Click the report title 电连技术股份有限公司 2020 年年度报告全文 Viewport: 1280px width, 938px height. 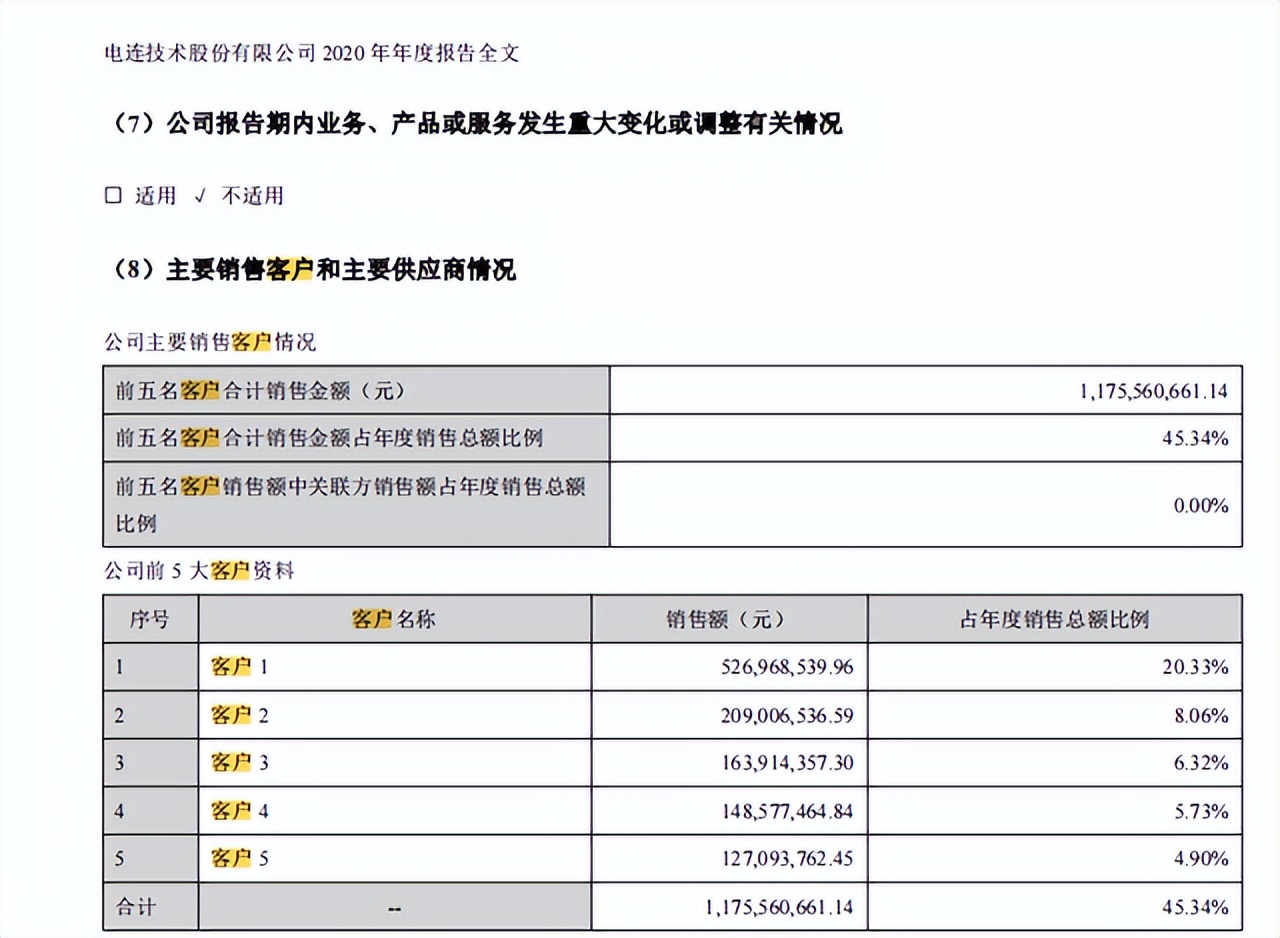click(311, 54)
